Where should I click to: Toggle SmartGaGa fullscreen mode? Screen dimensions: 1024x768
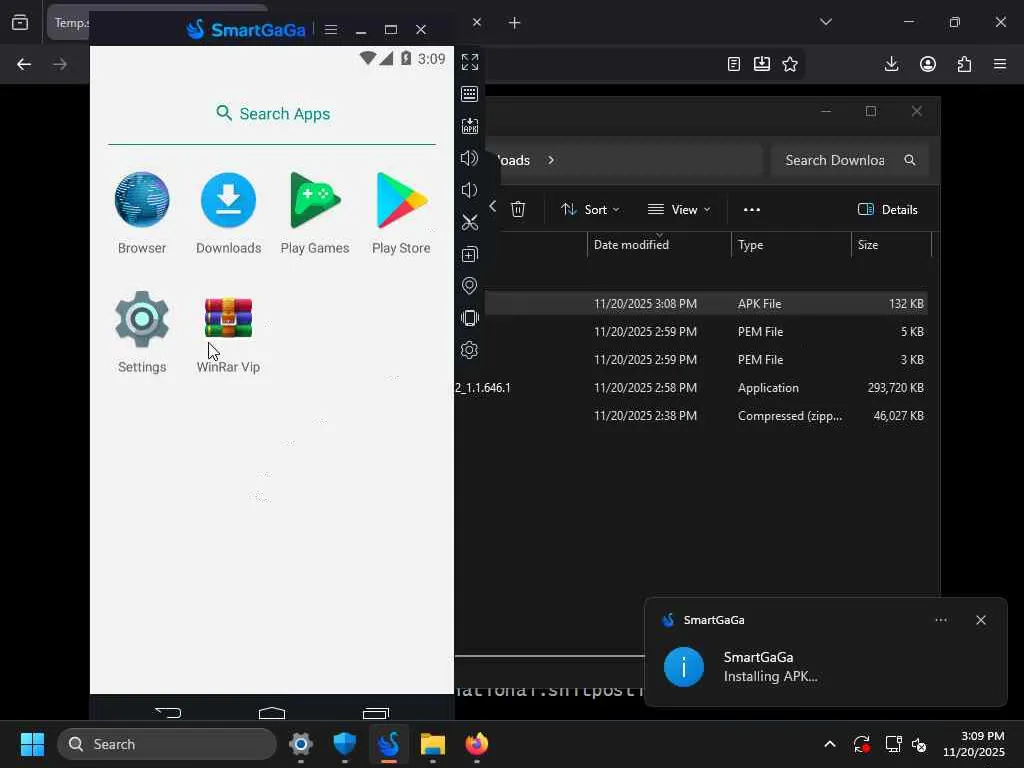point(470,62)
